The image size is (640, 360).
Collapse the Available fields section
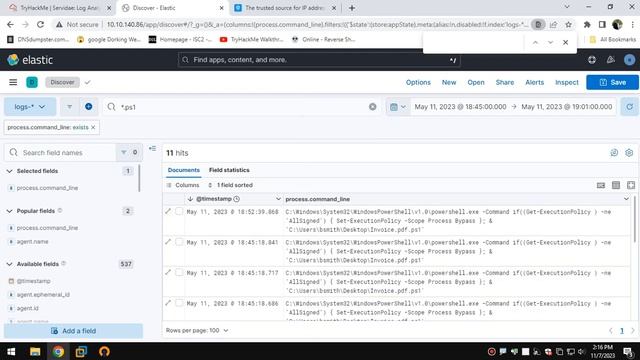[9, 264]
